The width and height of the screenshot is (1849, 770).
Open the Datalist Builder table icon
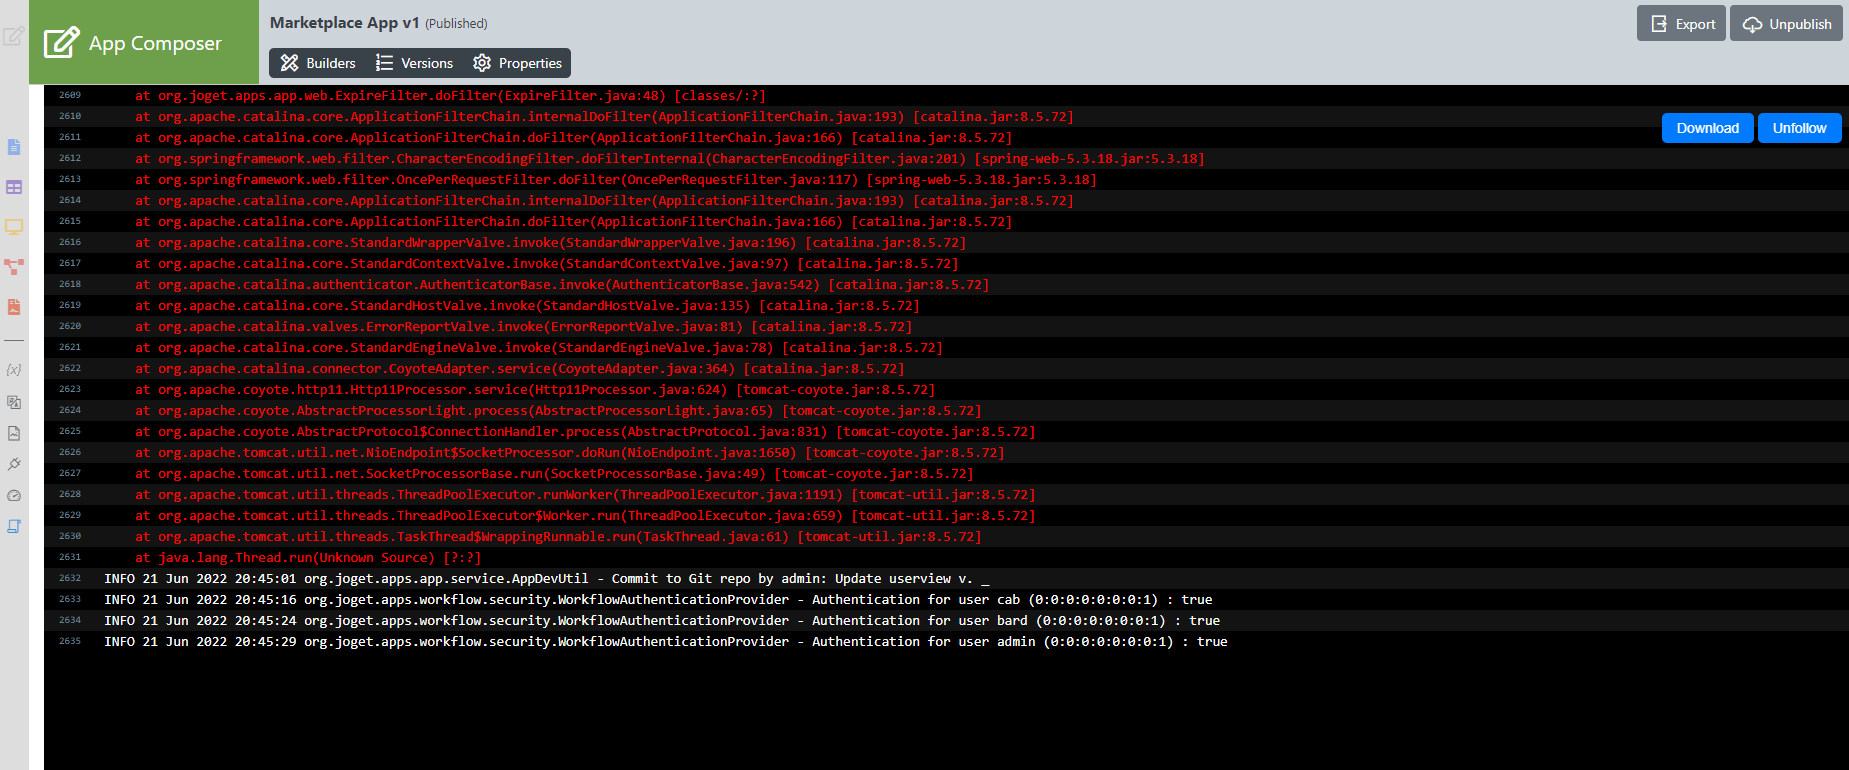[x=14, y=187]
